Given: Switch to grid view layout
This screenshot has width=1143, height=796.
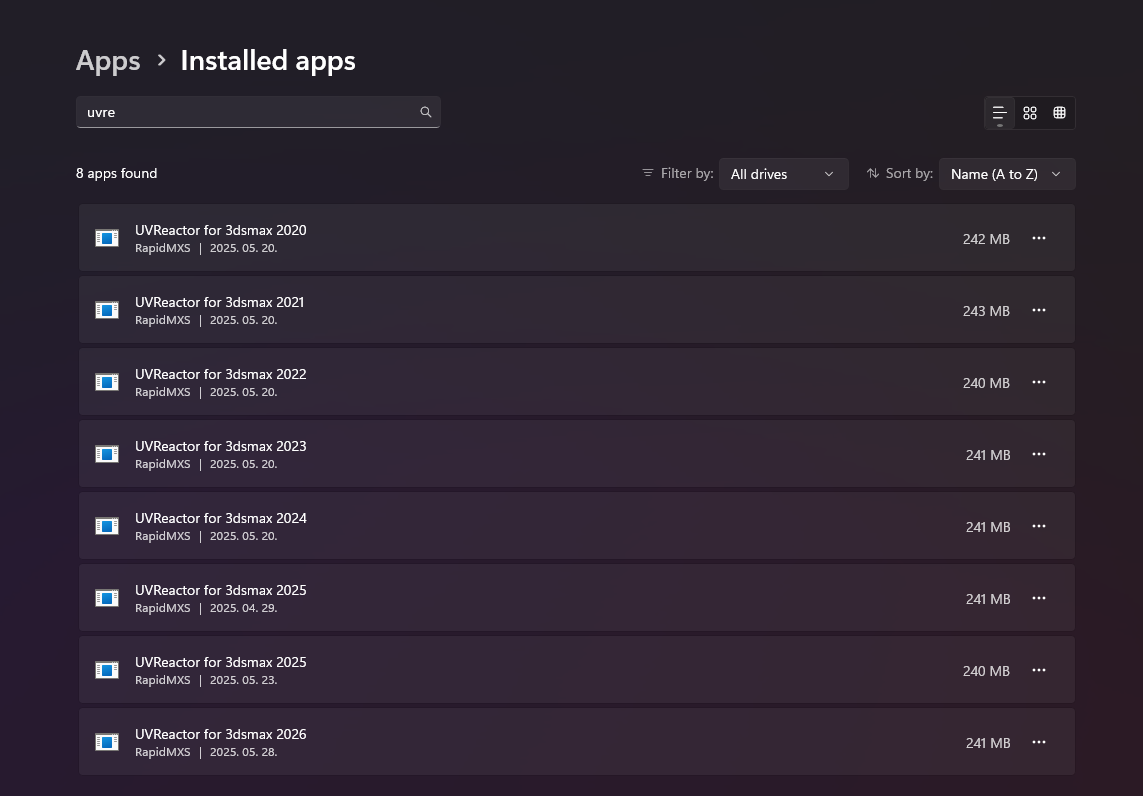Looking at the screenshot, I should (x=1029, y=113).
